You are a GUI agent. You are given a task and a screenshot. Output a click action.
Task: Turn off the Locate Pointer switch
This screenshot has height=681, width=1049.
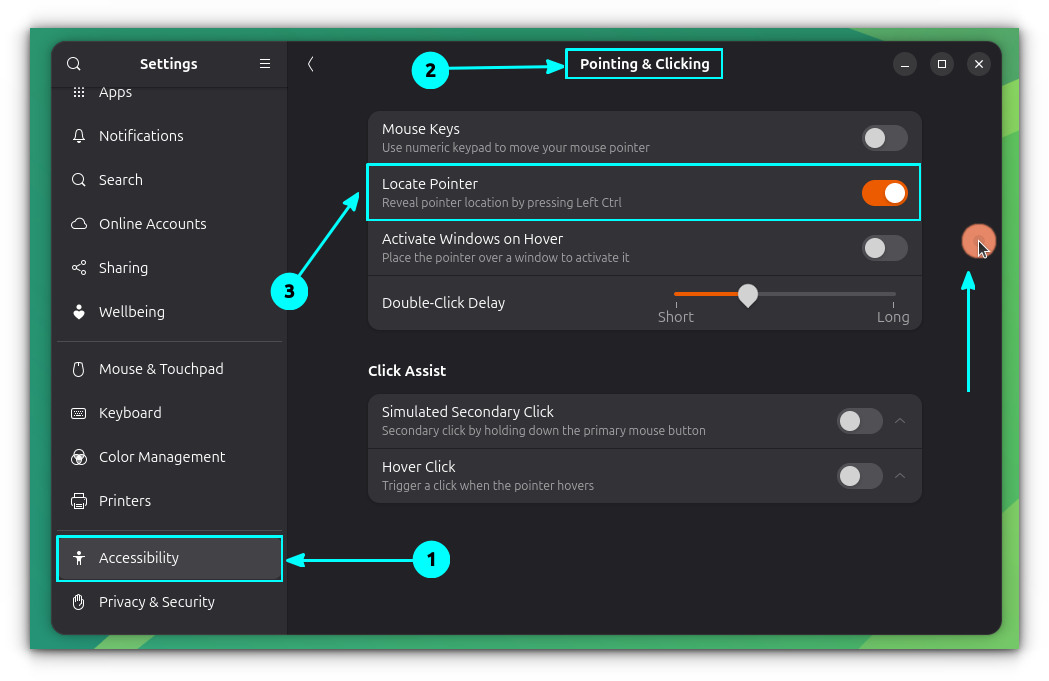click(x=884, y=193)
